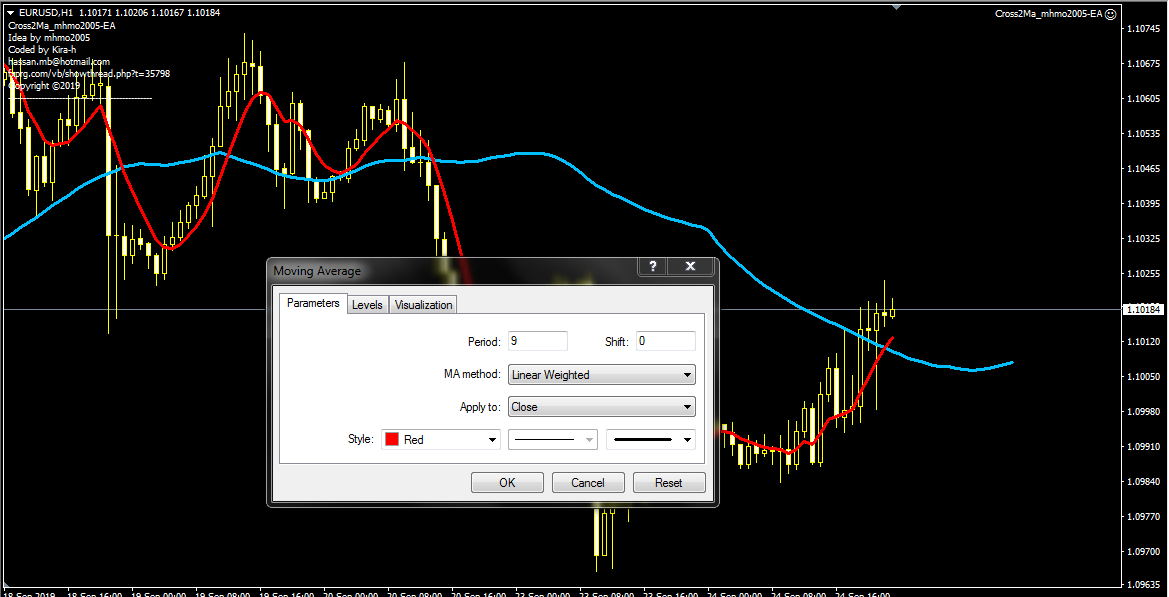Screen dimensions: 1169x597
Task: Open the Apply to dropdown
Action: point(601,407)
